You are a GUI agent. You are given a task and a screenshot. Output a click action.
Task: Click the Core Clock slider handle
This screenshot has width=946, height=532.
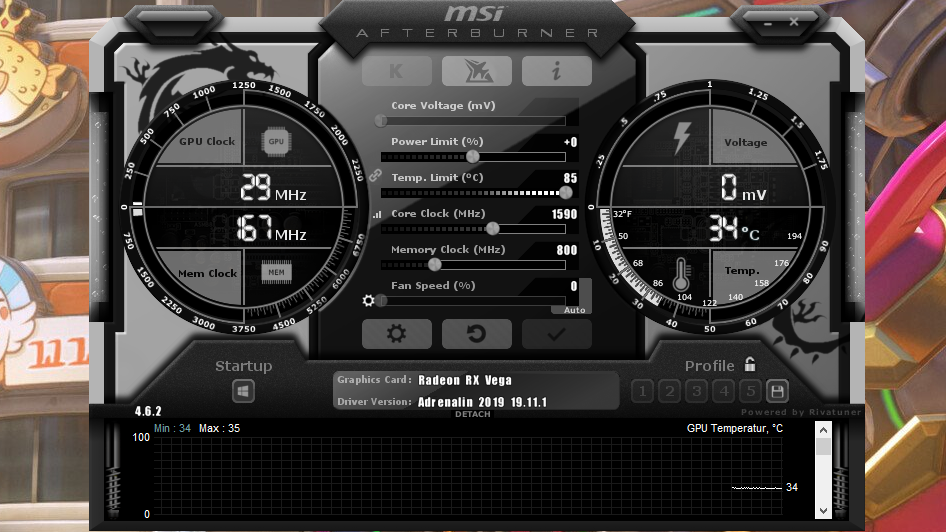[x=493, y=229]
